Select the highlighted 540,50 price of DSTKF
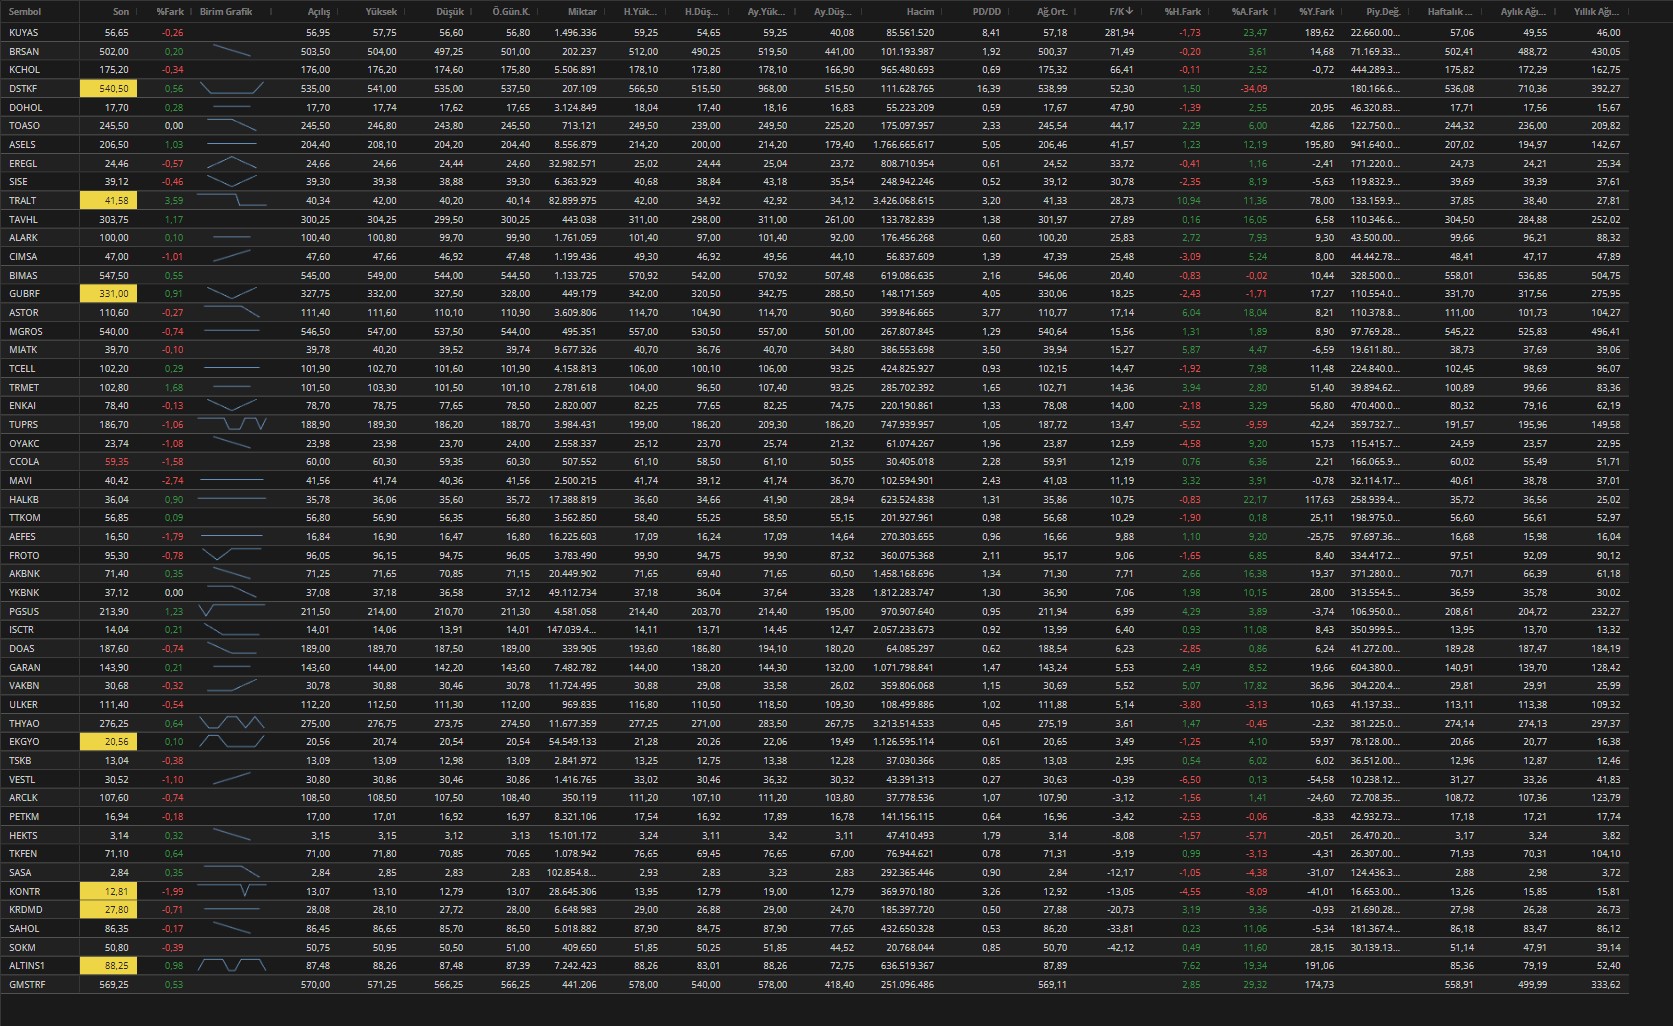The height and width of the screenshot is (1026, 1673). tap(108, 88)
